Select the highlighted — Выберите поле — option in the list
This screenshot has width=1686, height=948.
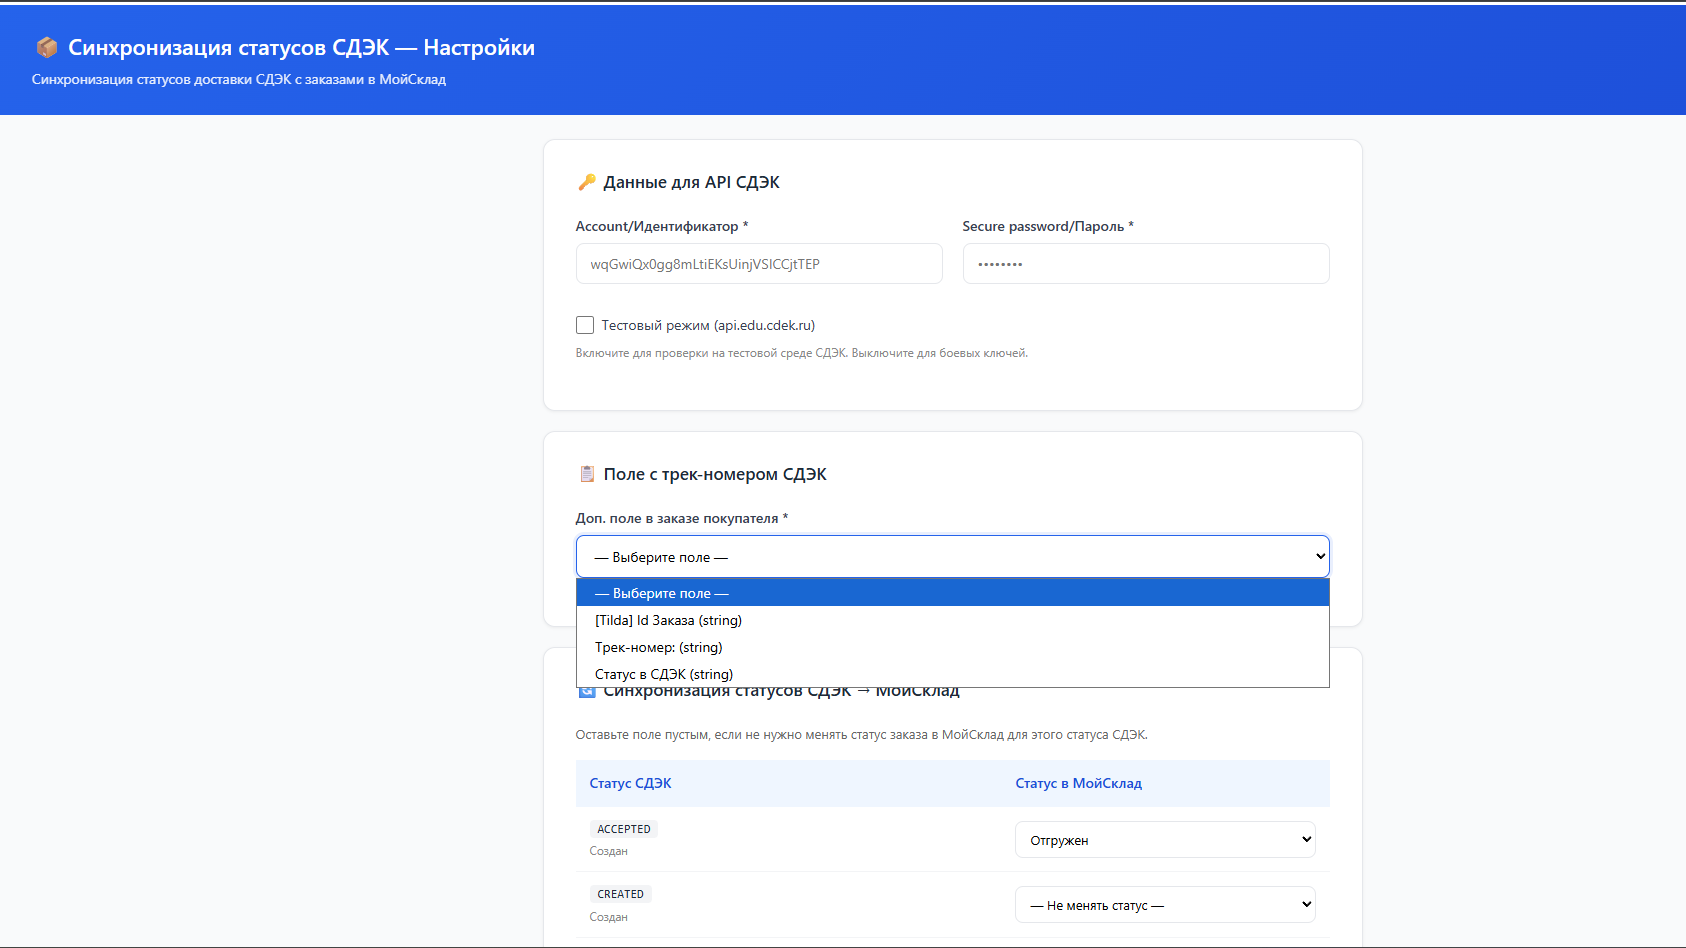[953, 593]
